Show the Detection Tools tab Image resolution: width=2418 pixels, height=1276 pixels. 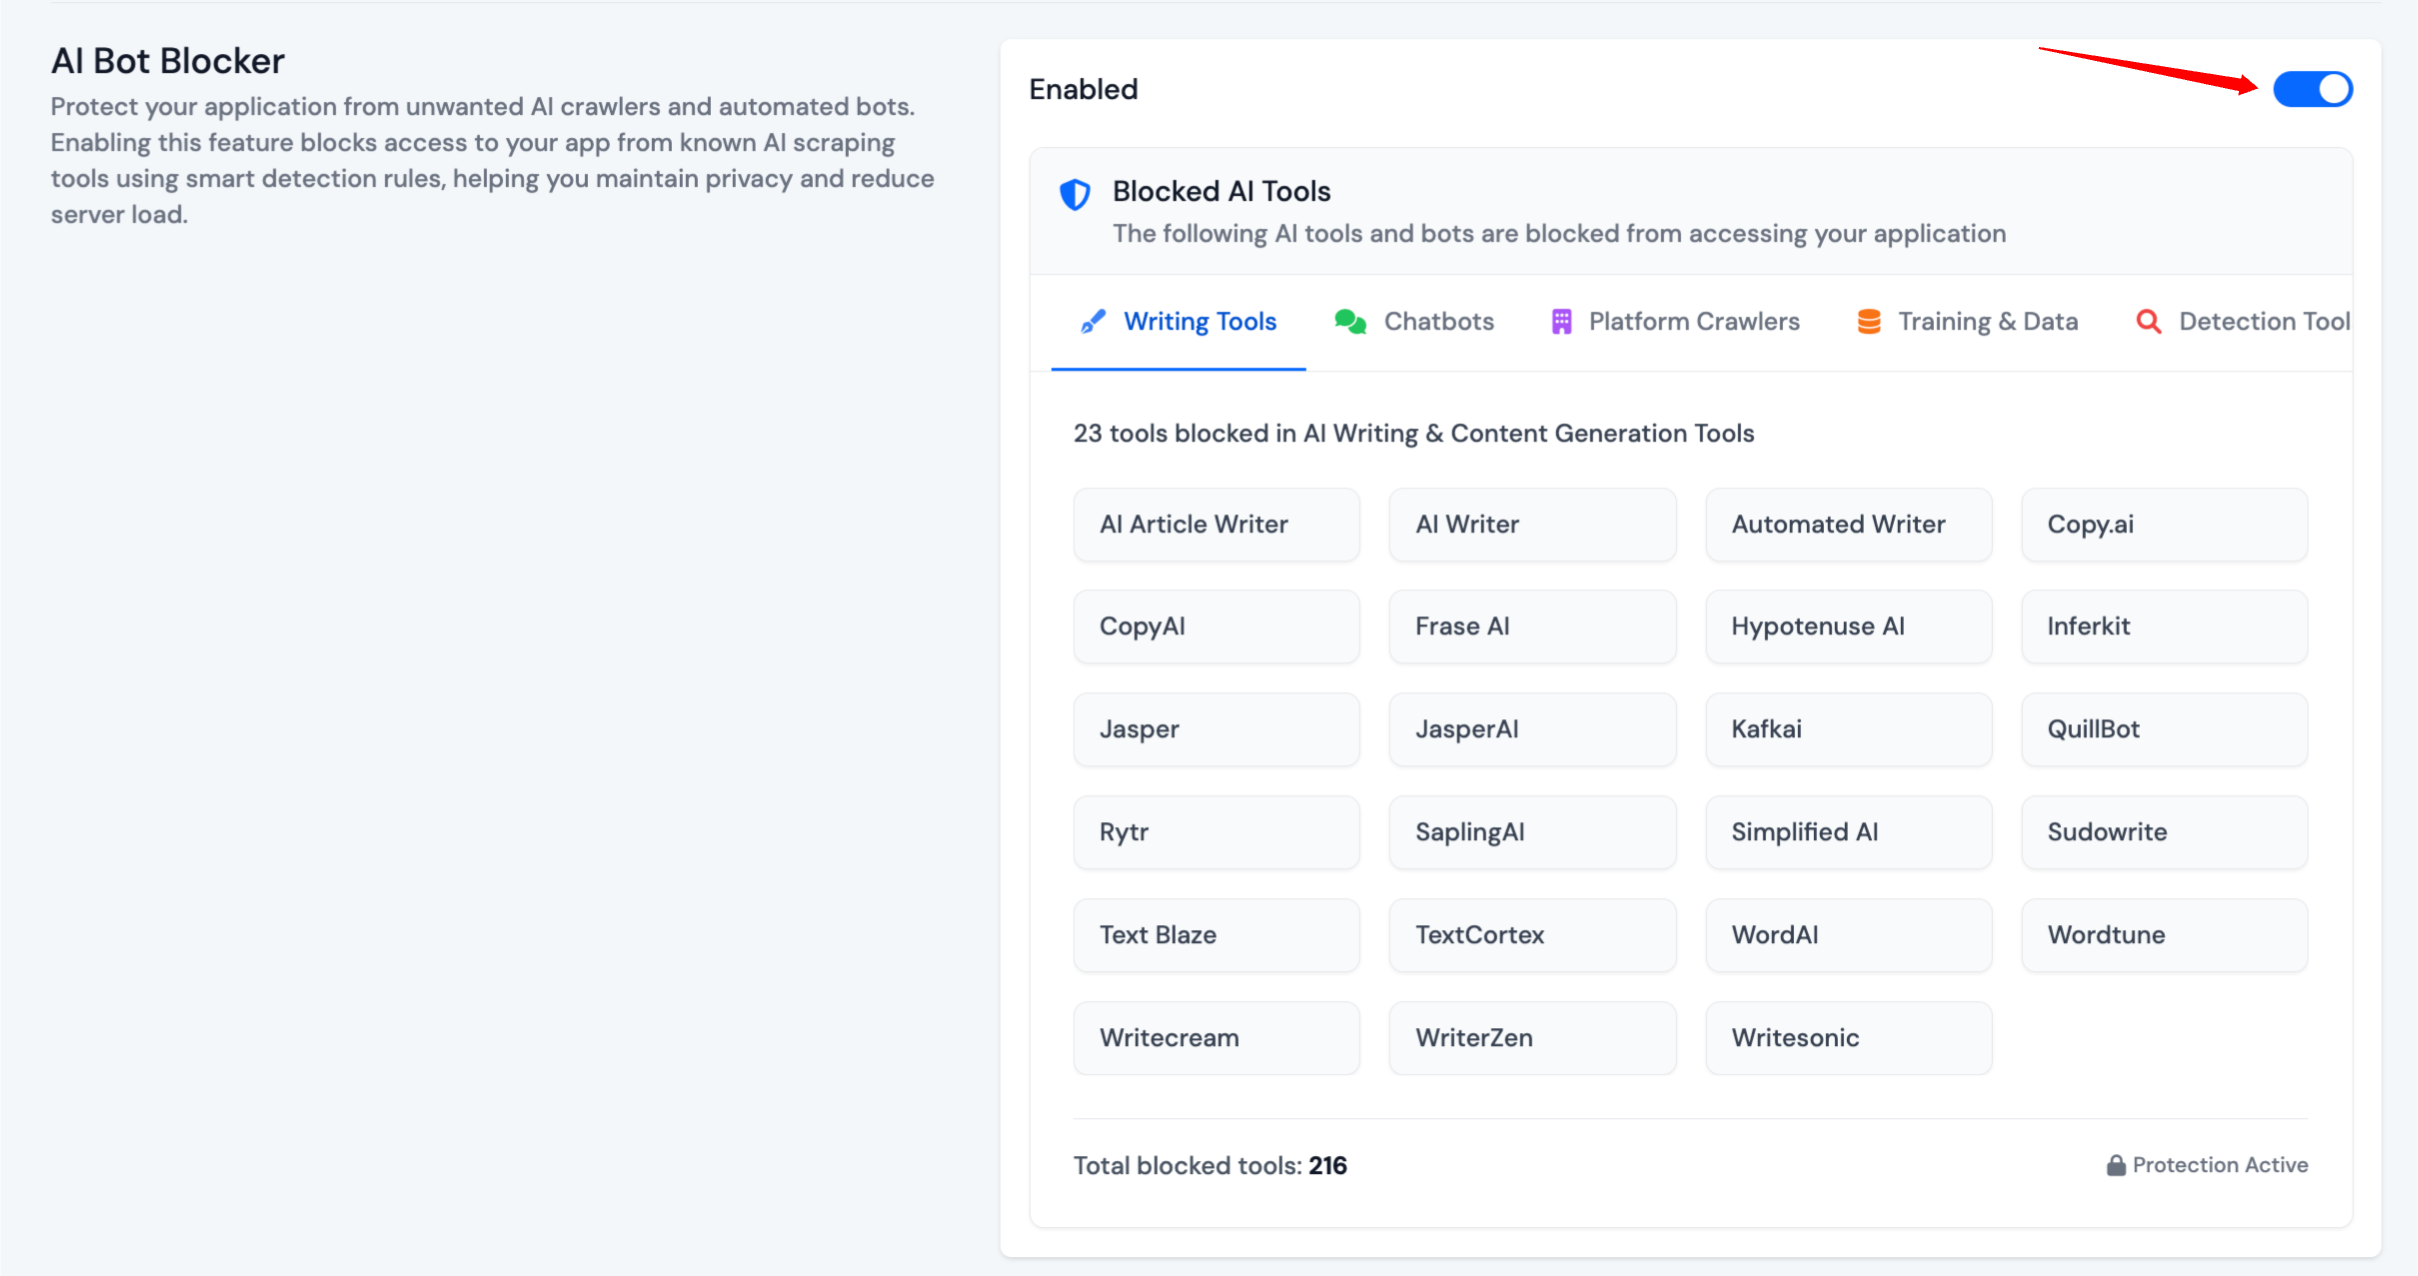pos(2264,321)
